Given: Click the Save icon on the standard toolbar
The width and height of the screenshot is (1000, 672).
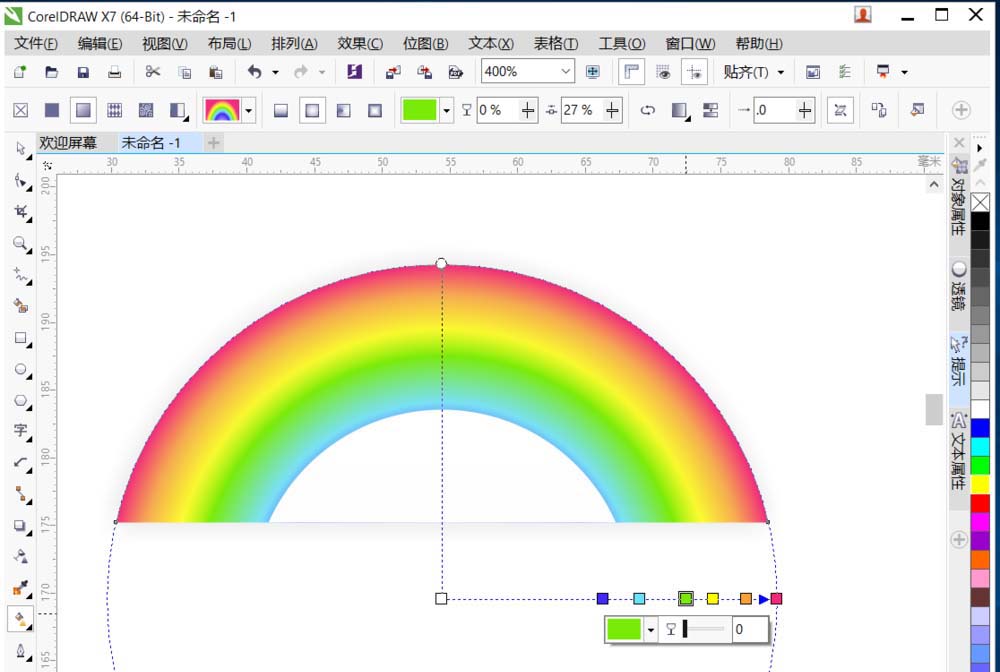Looking at the screenshot, I should (83, 71).
